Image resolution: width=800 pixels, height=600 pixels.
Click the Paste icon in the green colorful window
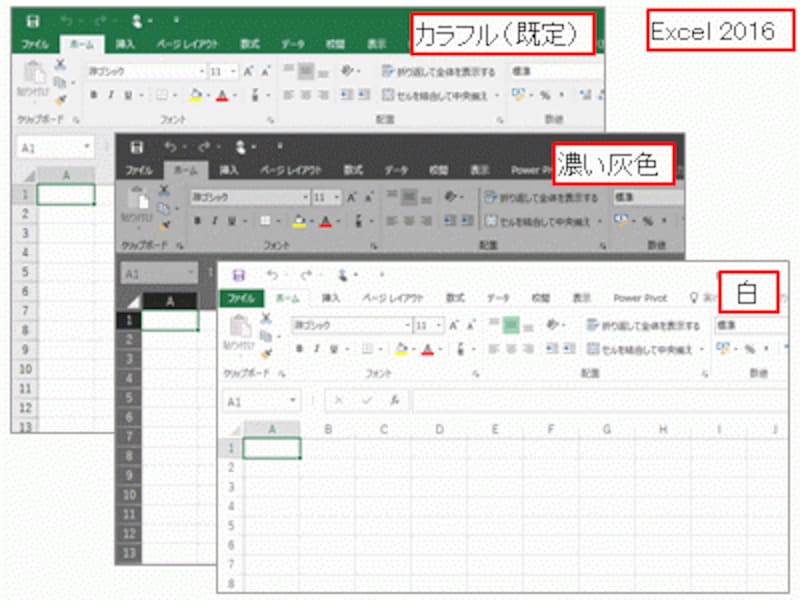pyautogui.click(x=35, y=72)
